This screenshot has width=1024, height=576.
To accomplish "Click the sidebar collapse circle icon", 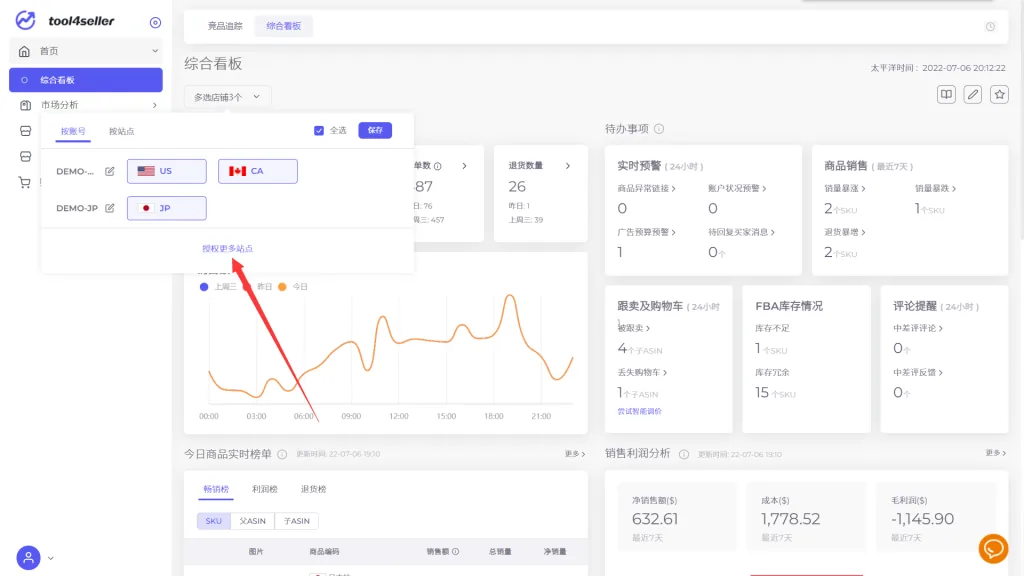I will (155, 22).
